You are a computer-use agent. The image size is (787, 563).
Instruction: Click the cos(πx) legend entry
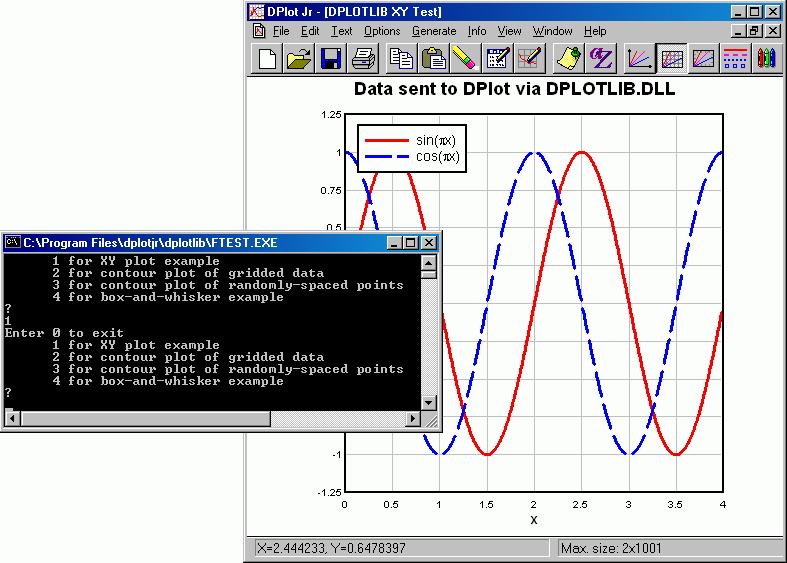(437, 157)
